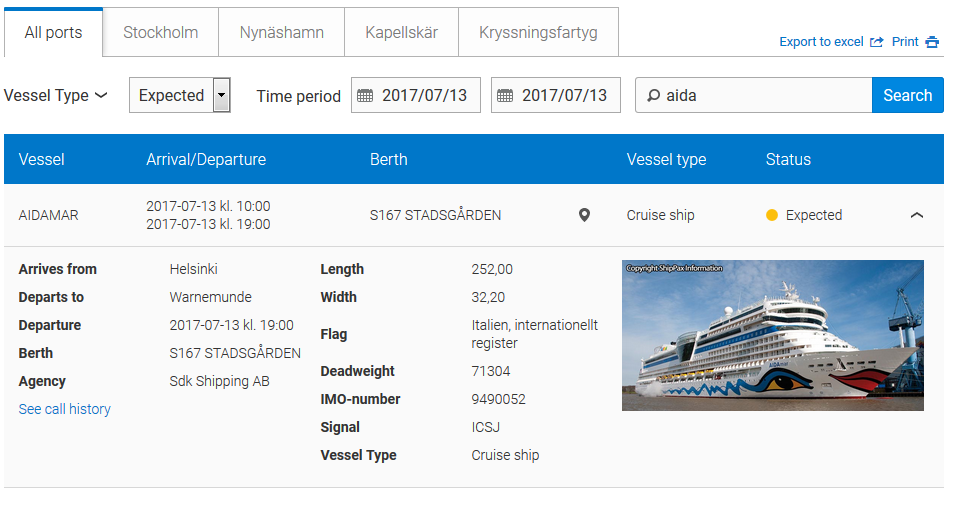Click the end date calendar icon
This screenshot has width=970, height=506.
(x=505, y=96)
